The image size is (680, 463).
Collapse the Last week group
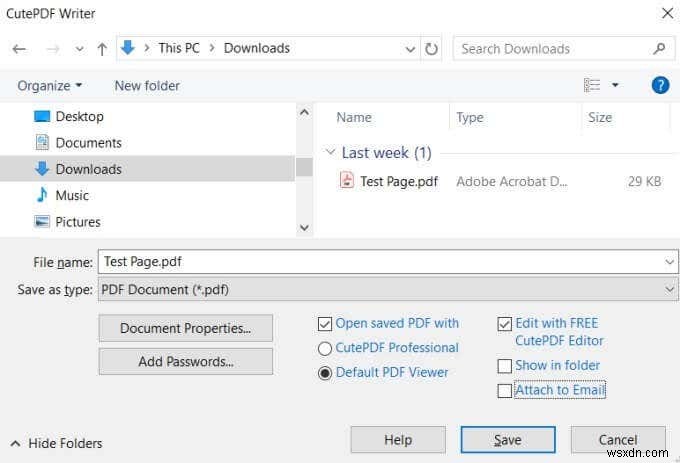pos(330,152)
